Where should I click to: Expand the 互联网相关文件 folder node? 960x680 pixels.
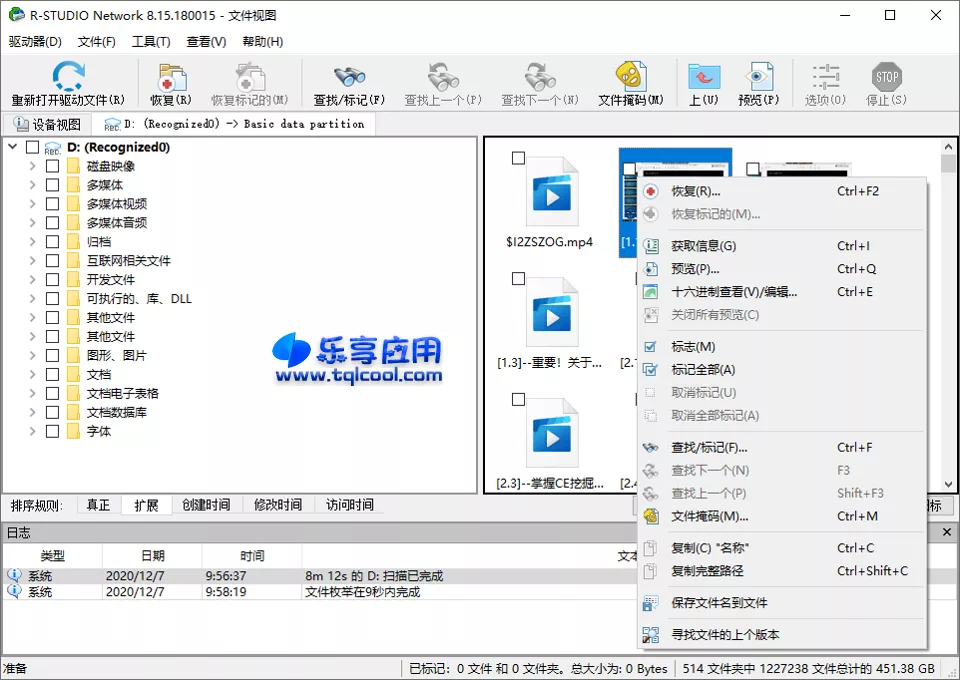pos(32,261)
